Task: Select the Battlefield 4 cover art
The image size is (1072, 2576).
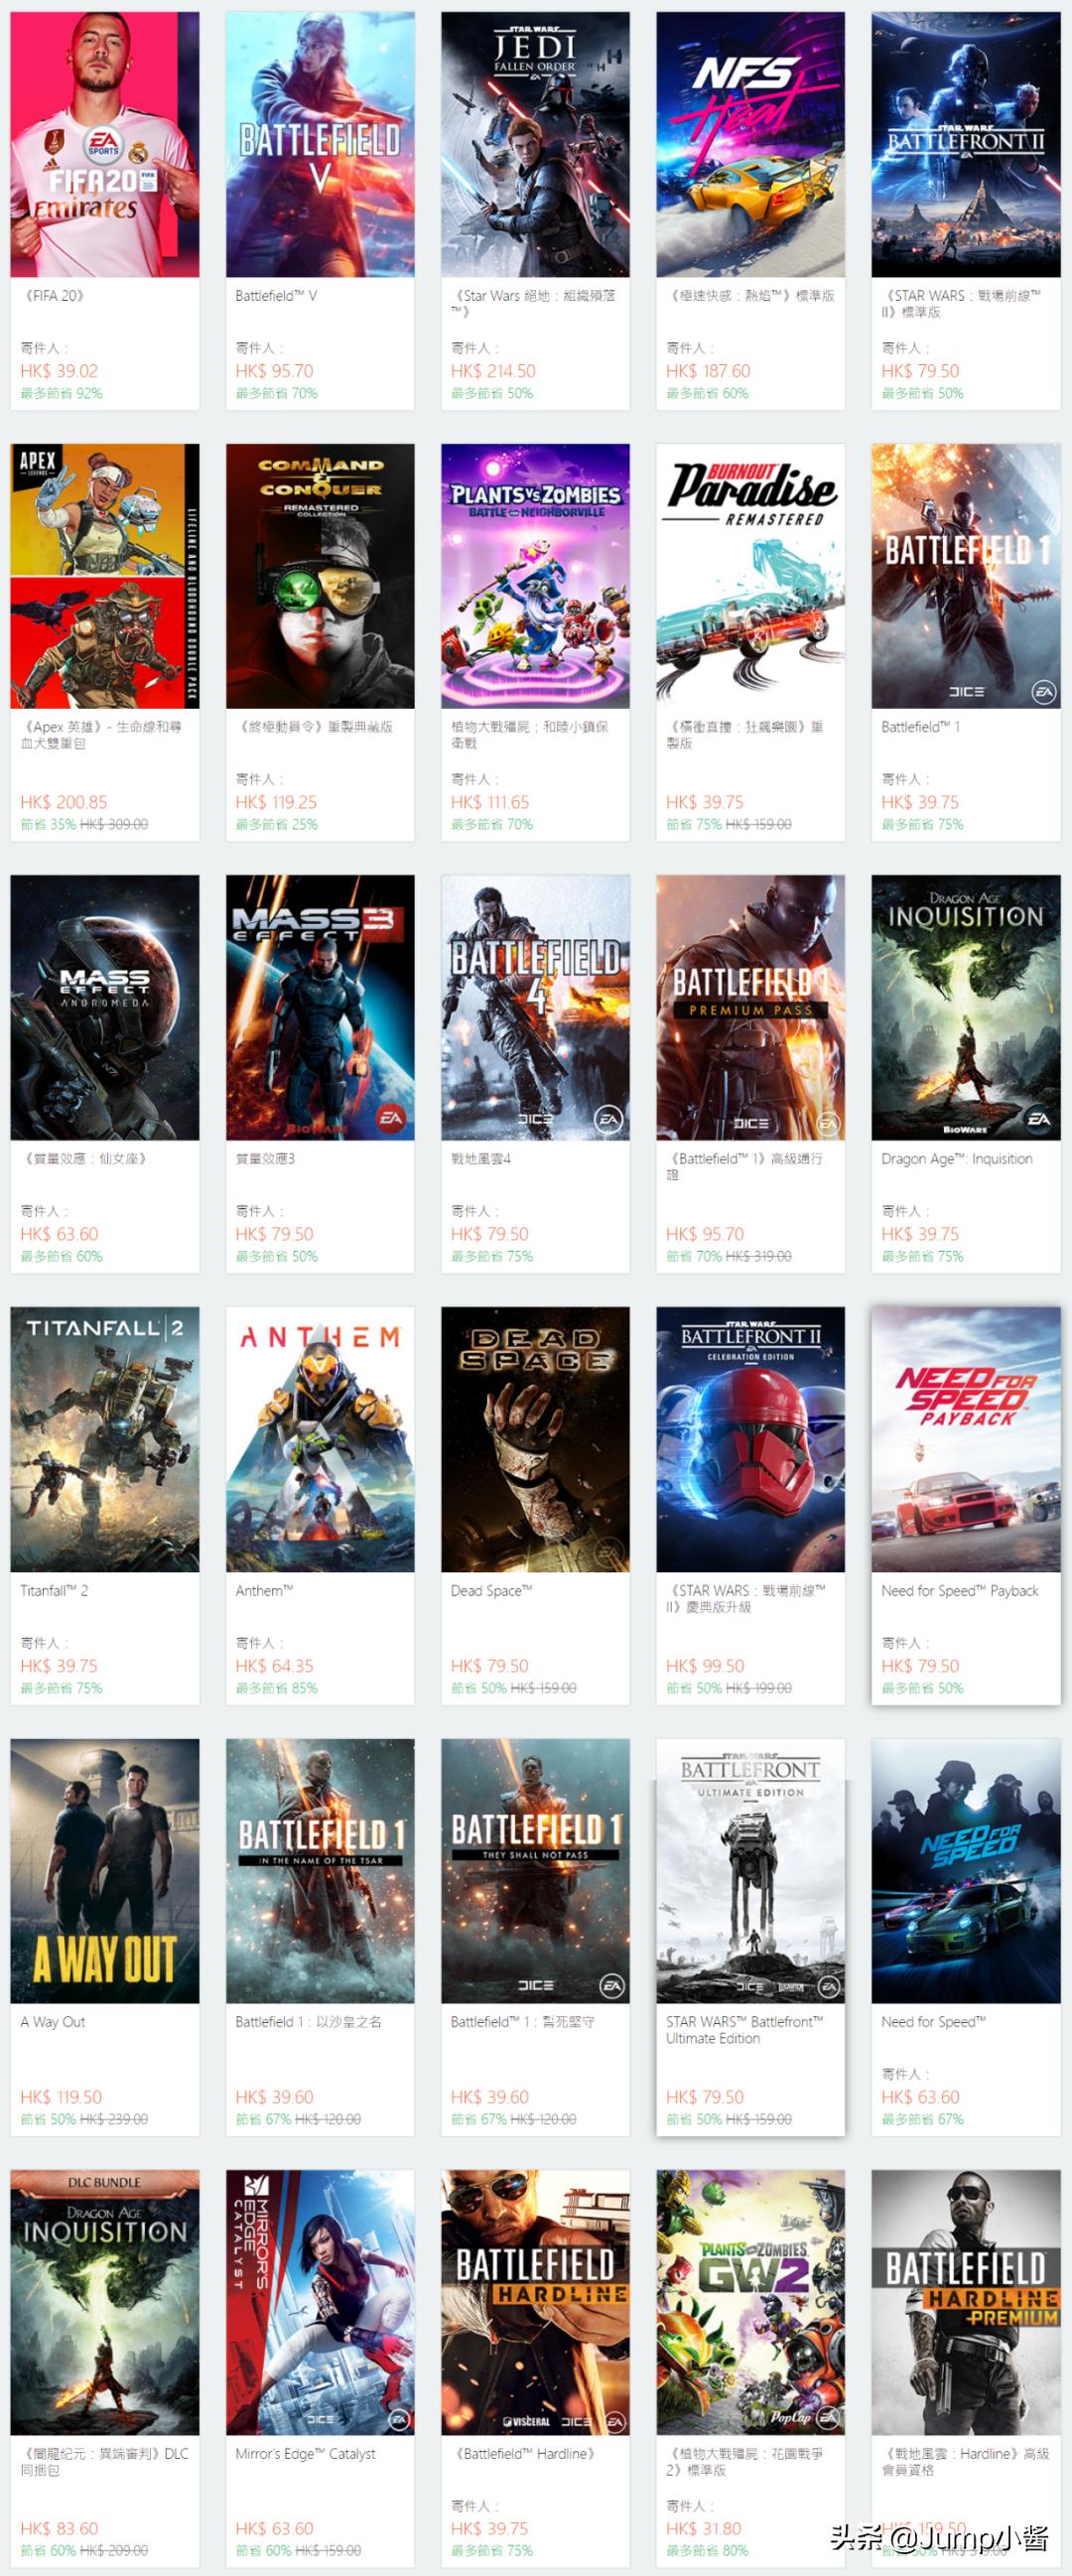Action: point(535,1008)
